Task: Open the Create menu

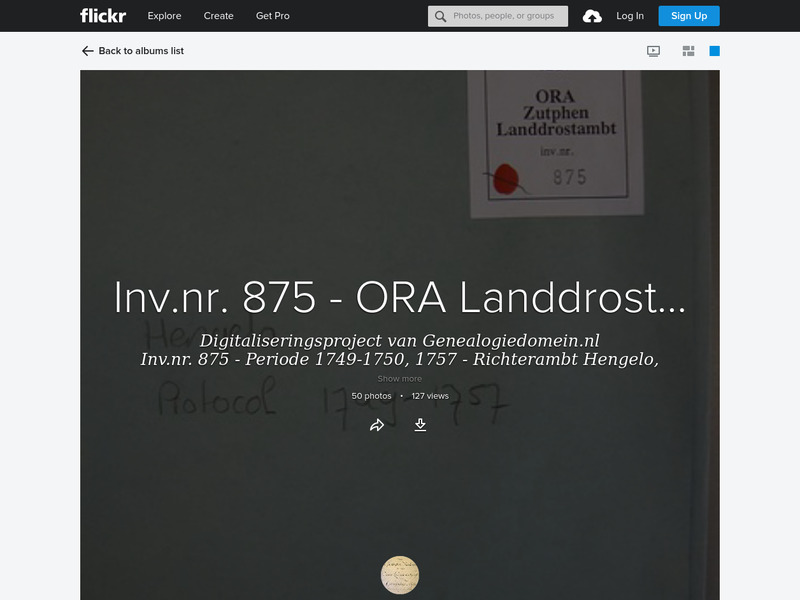Action: 218,15
